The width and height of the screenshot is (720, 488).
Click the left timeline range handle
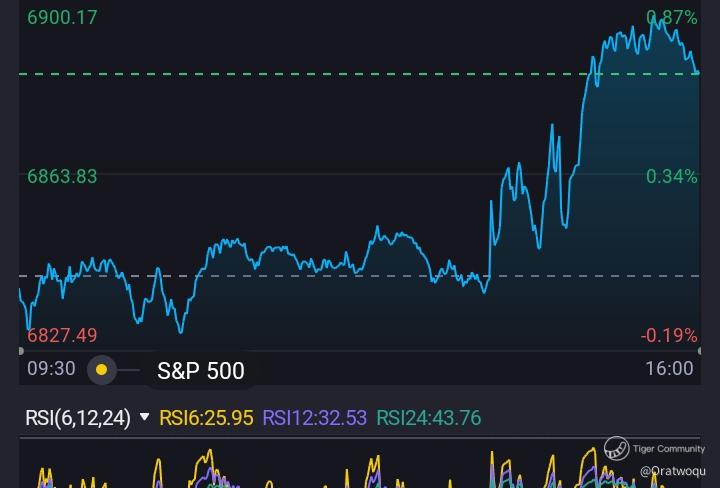(x=21, y=351)
